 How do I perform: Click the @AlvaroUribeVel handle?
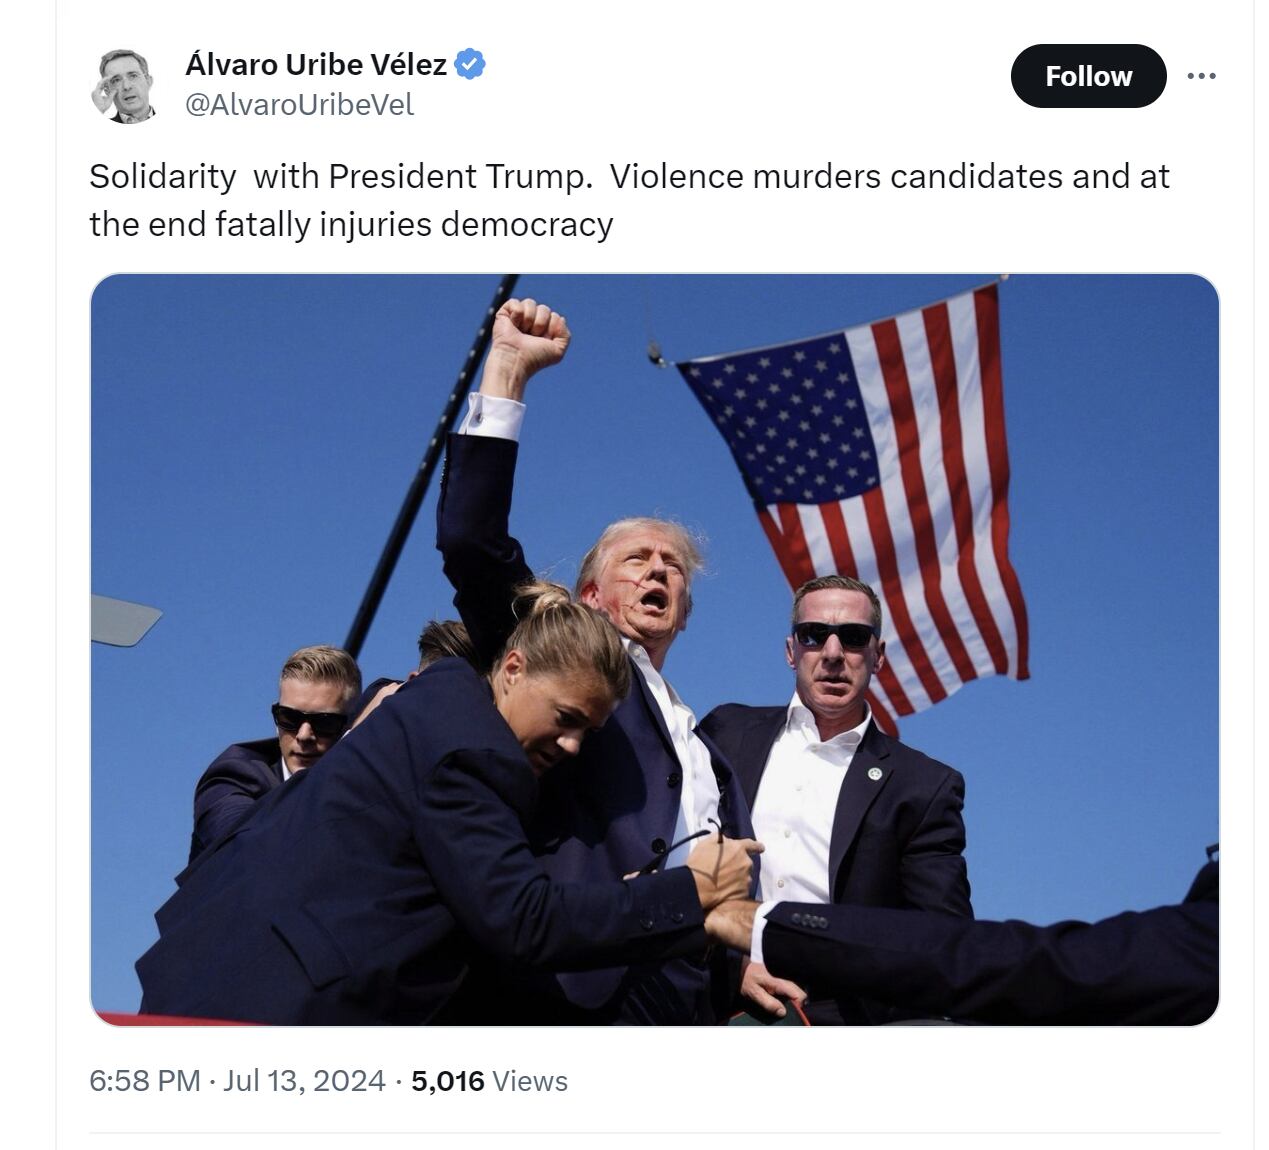(x=299, y=105)
